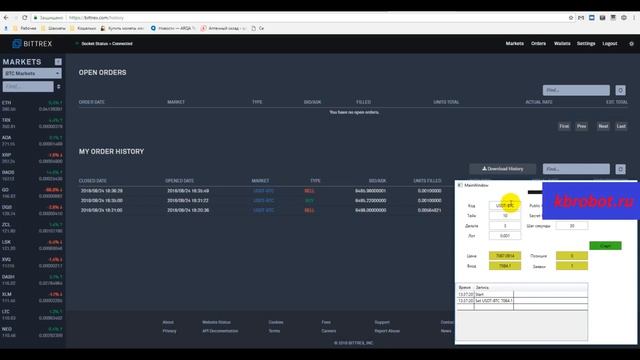Screen dimensions: 640x360
Task: Open Orders in the top navigation
Action: tap(538, 44)
